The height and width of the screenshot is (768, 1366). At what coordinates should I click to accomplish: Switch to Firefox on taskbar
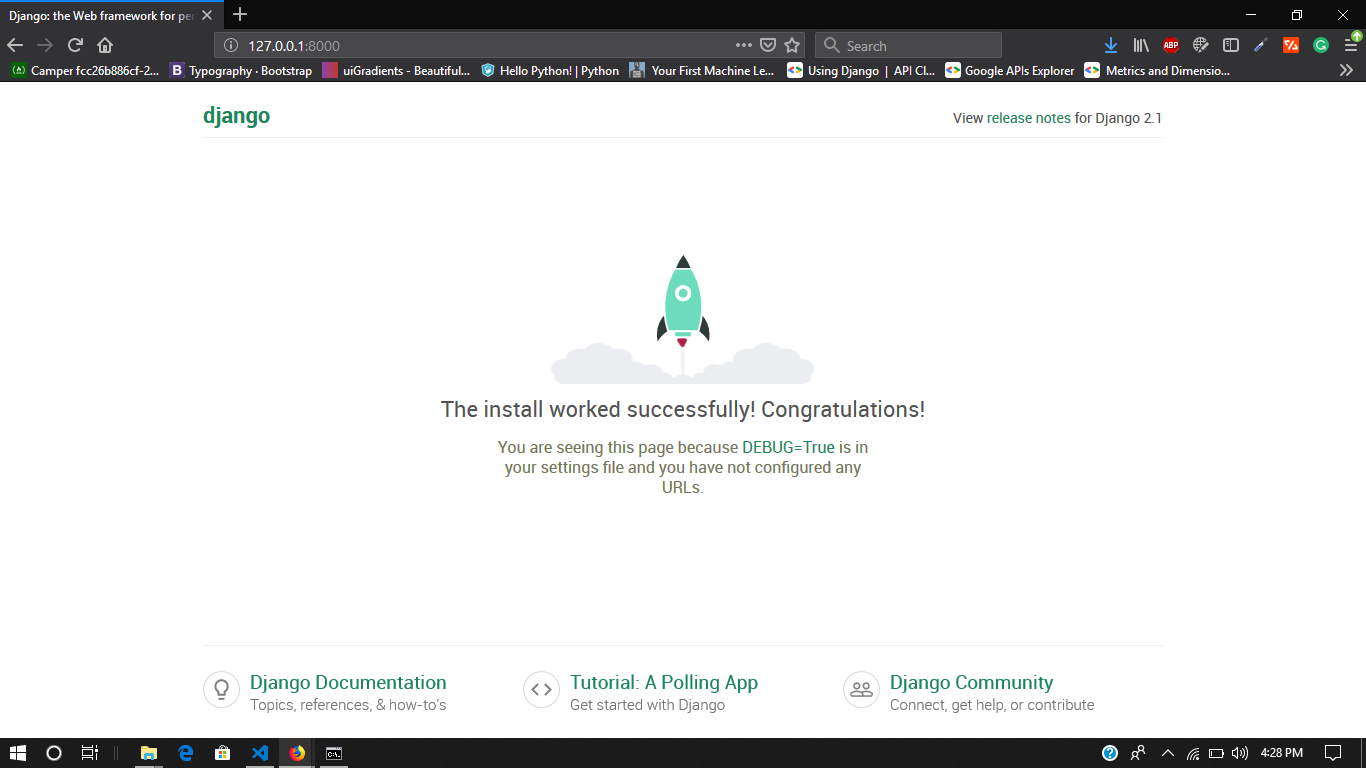pos(297,753)
